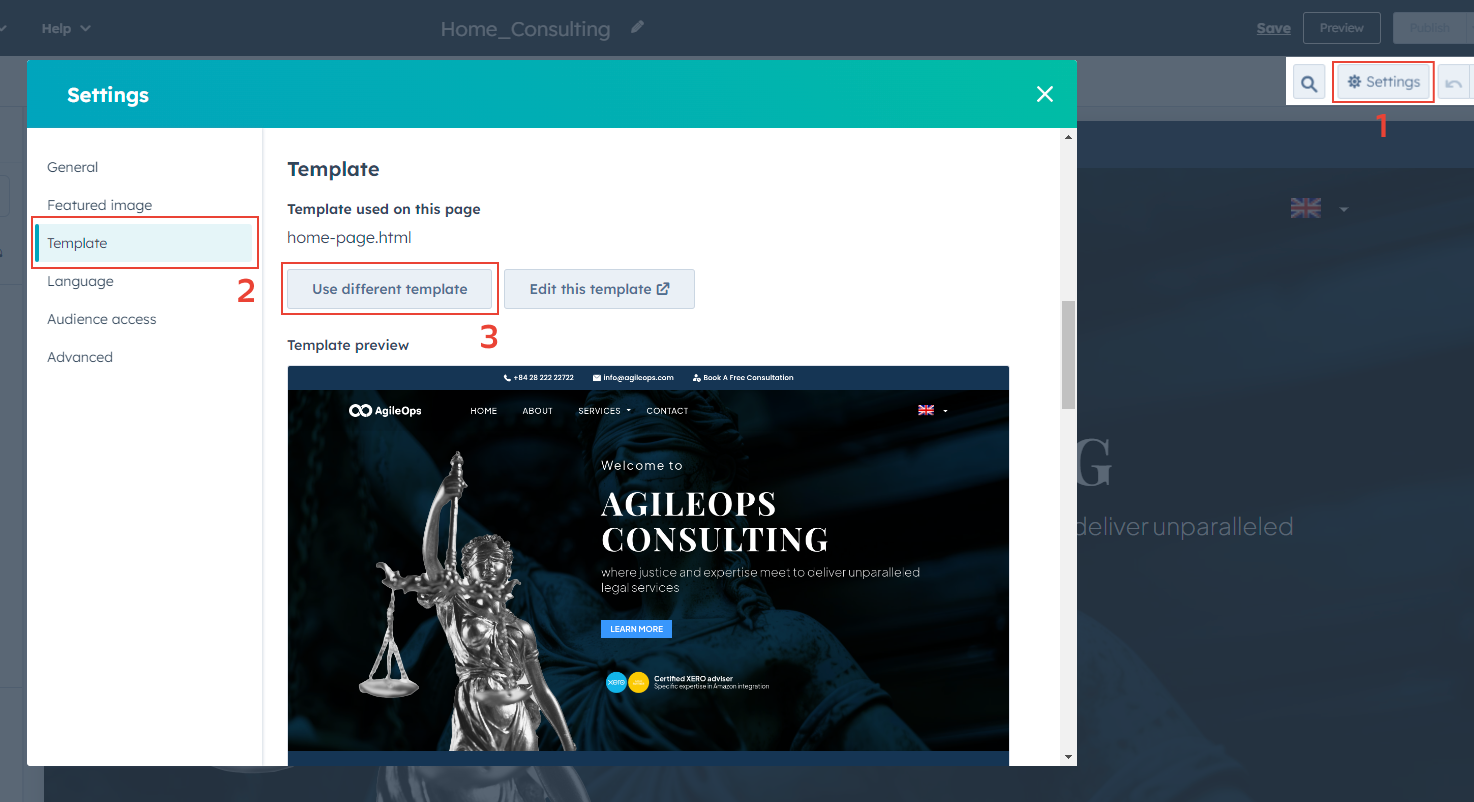
Task: Close the Settings dialog with X
Action: 1045,94
